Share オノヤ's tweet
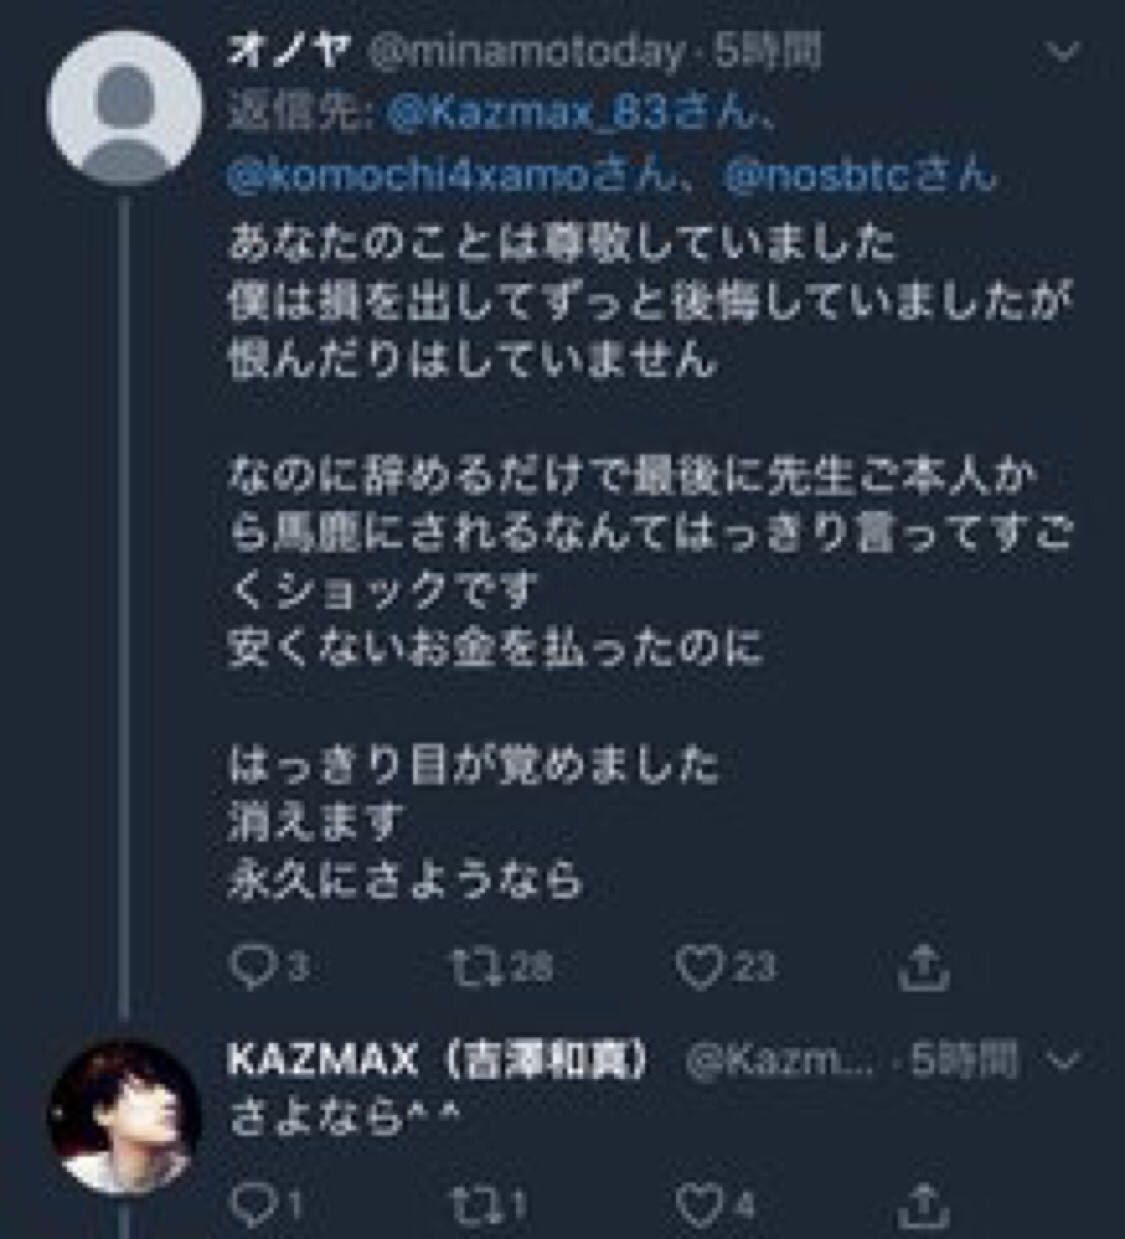 click(x=924, y=966)
